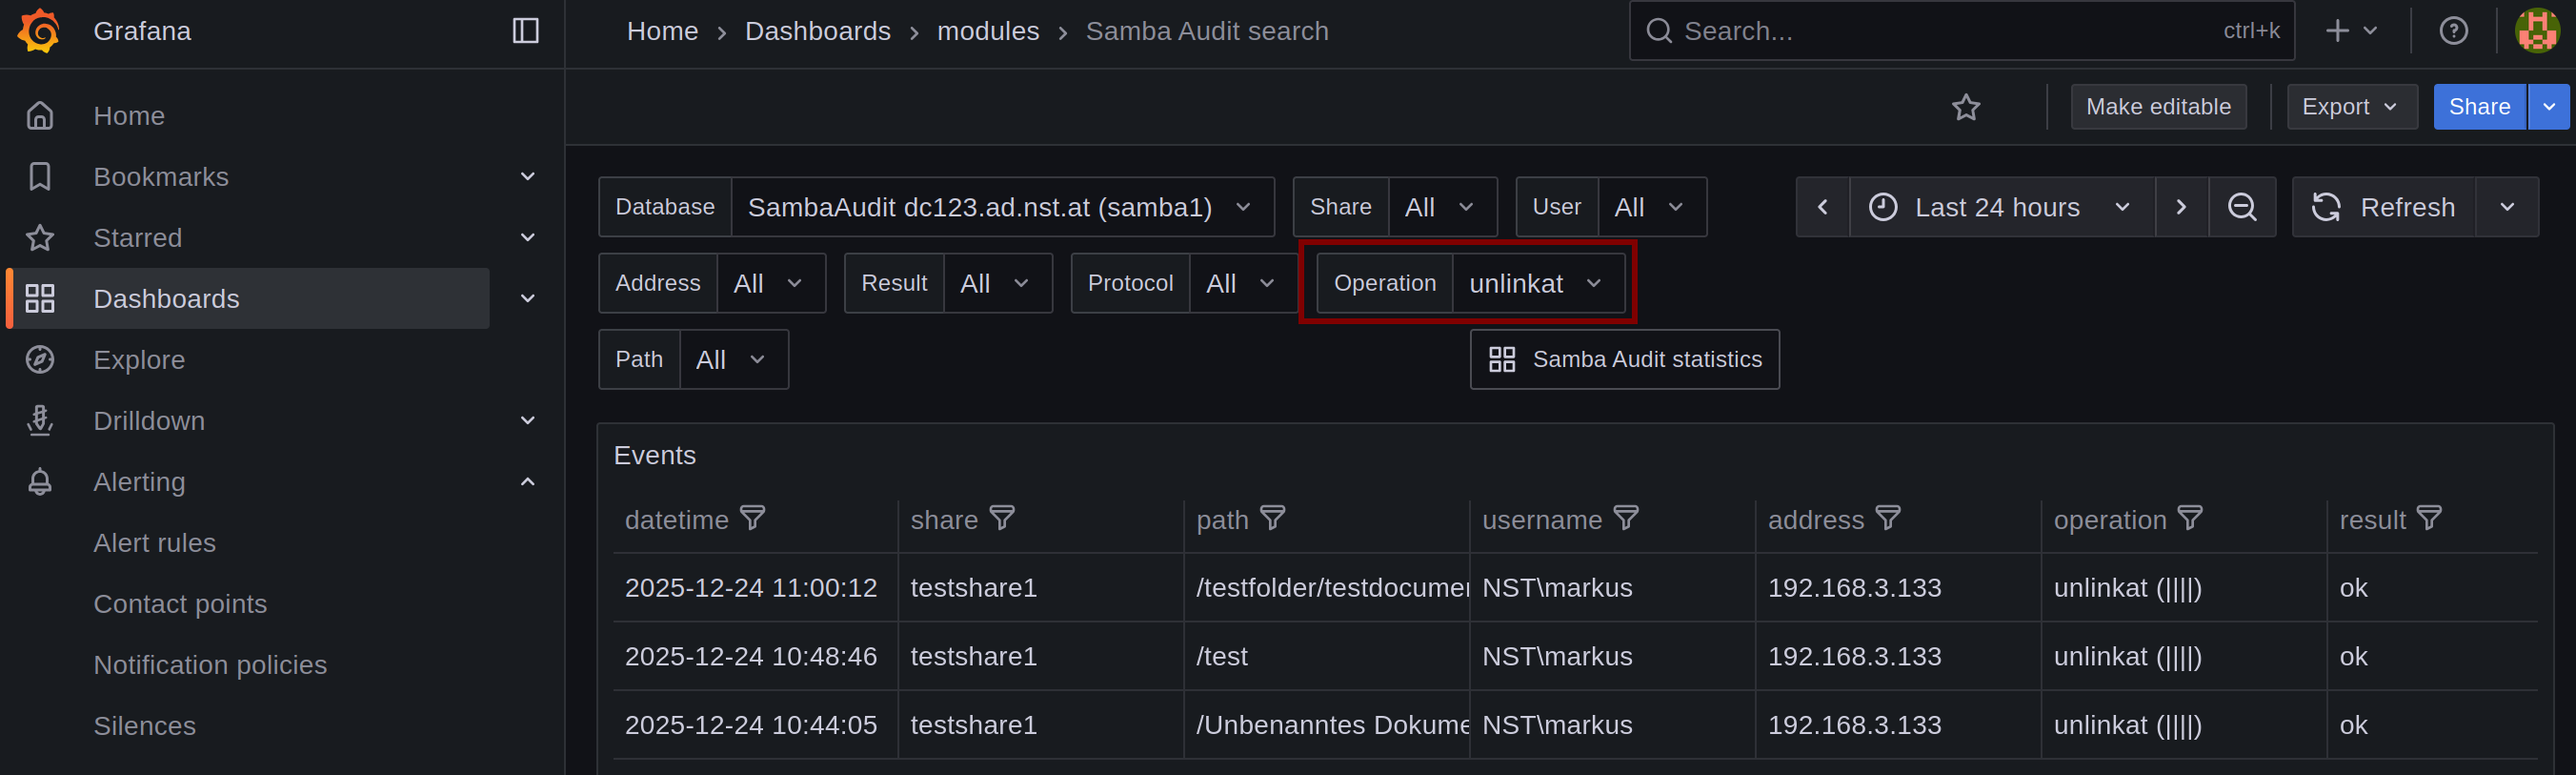Click the Make editable button

[x=2157, y=107]
